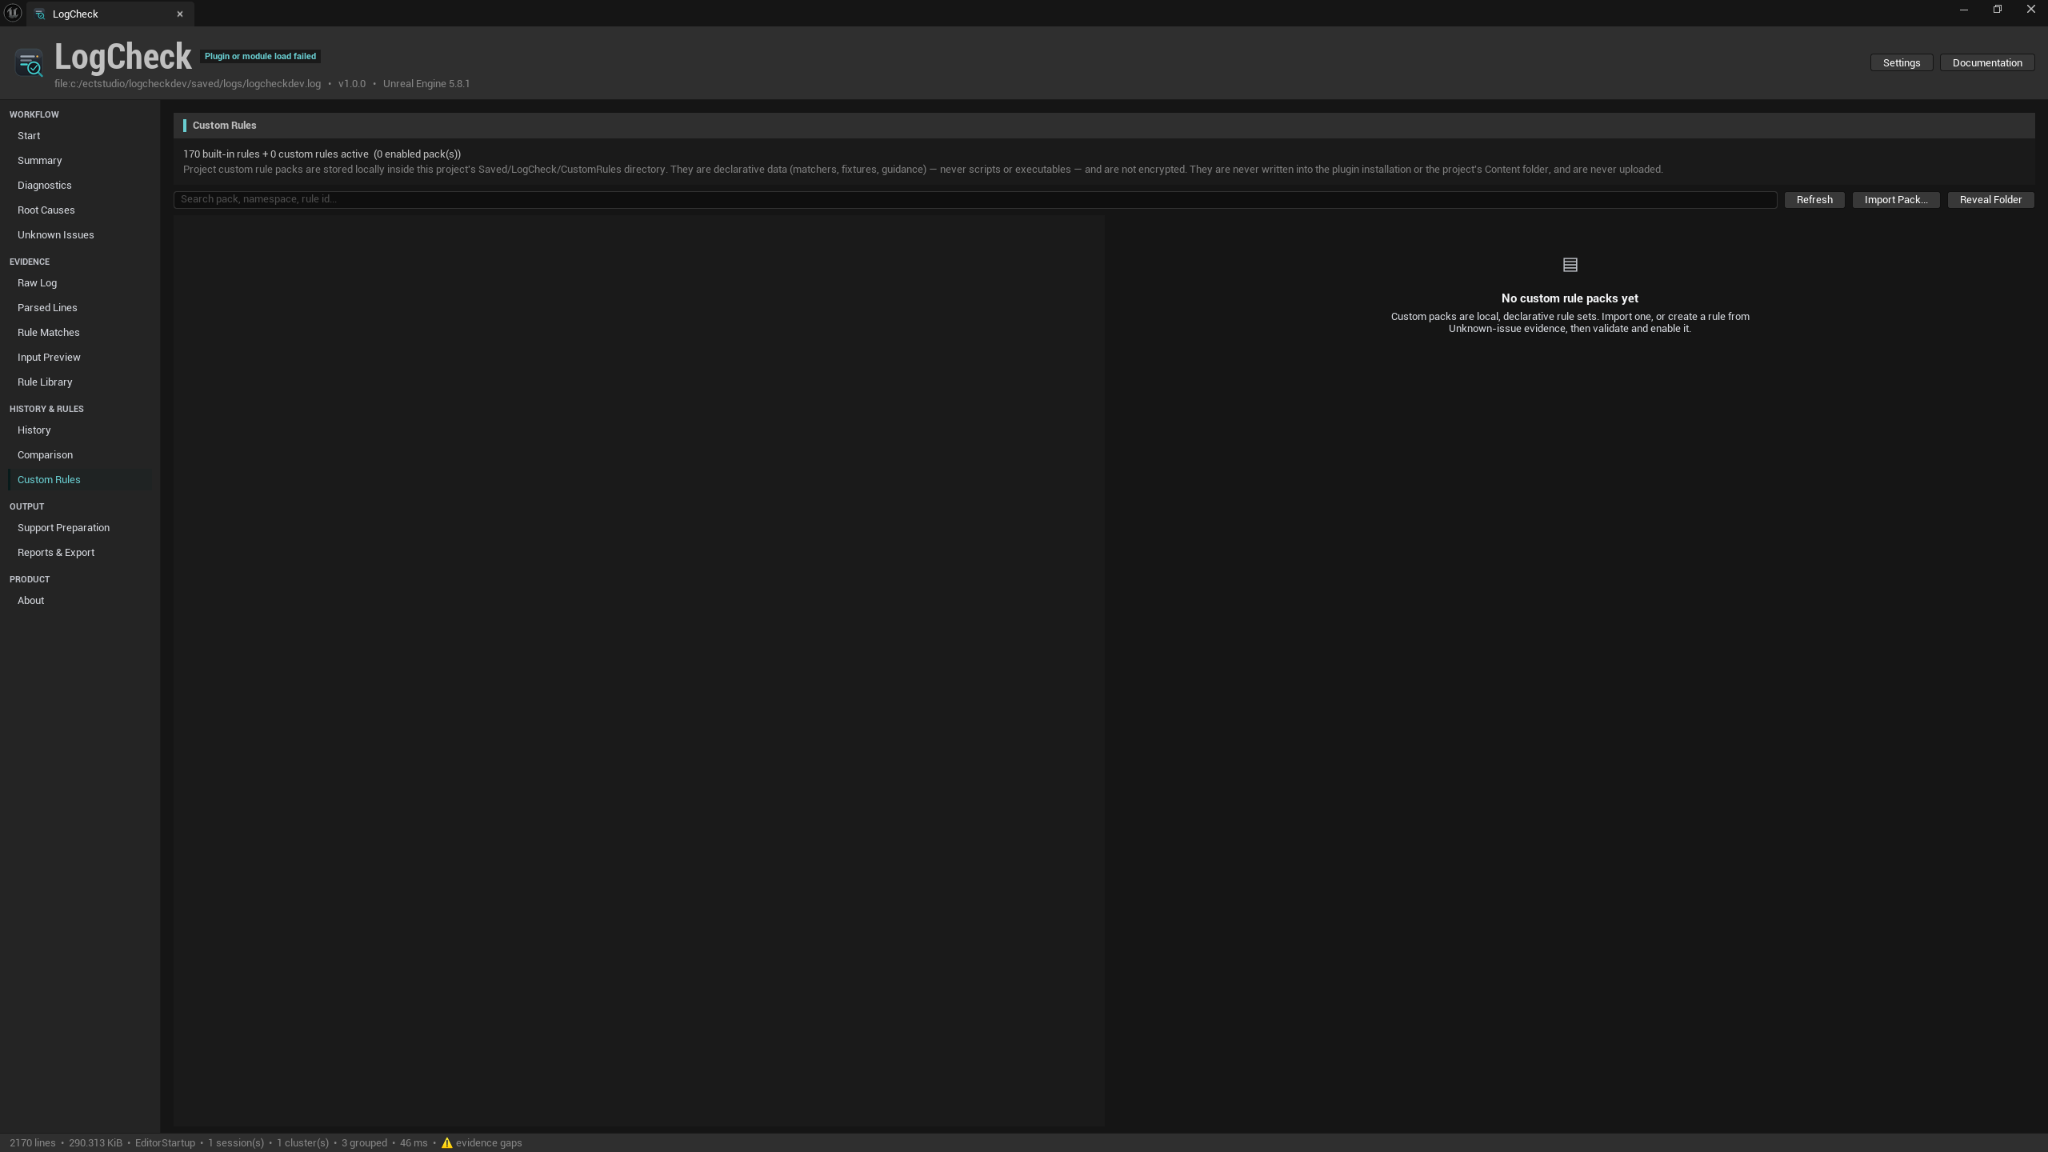Viewport: 2048px width, 1152px height.
Task: Open Comparison page
Action: [80, 455]
